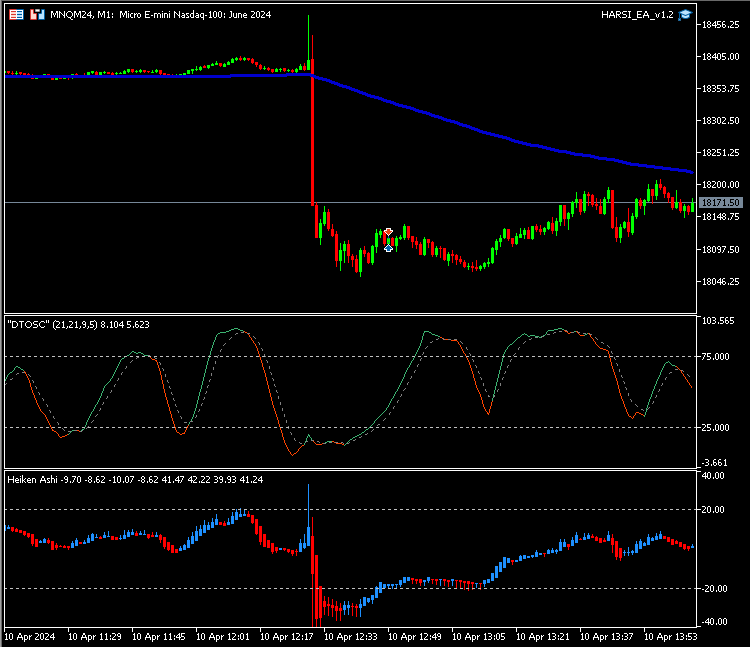
Task: Click the 10 Apr 12:33 time label
Action: (x=351, y=637)
